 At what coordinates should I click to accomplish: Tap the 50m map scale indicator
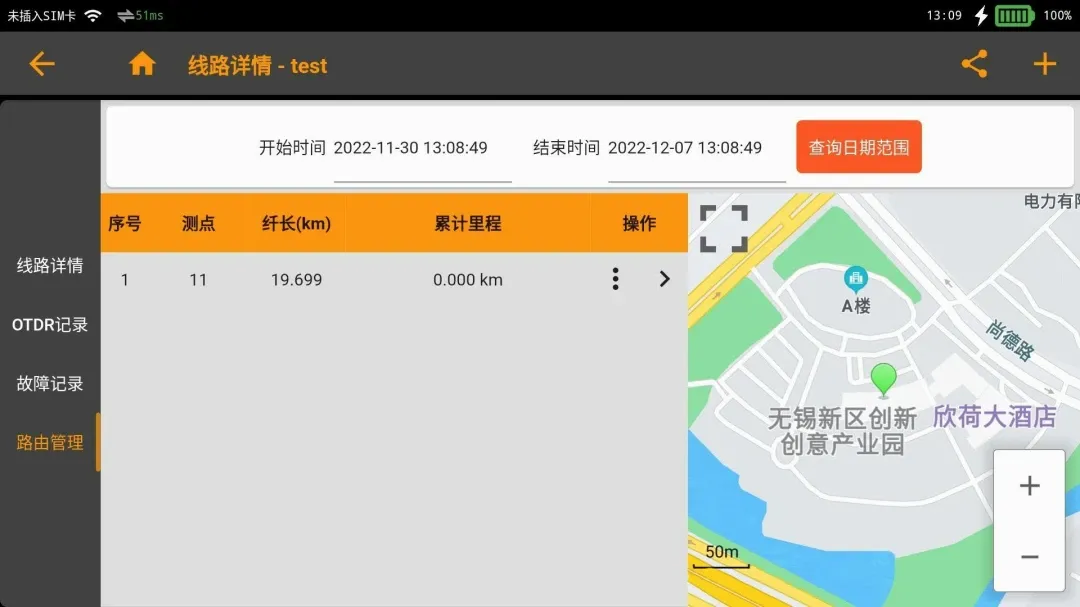[721, 555]
